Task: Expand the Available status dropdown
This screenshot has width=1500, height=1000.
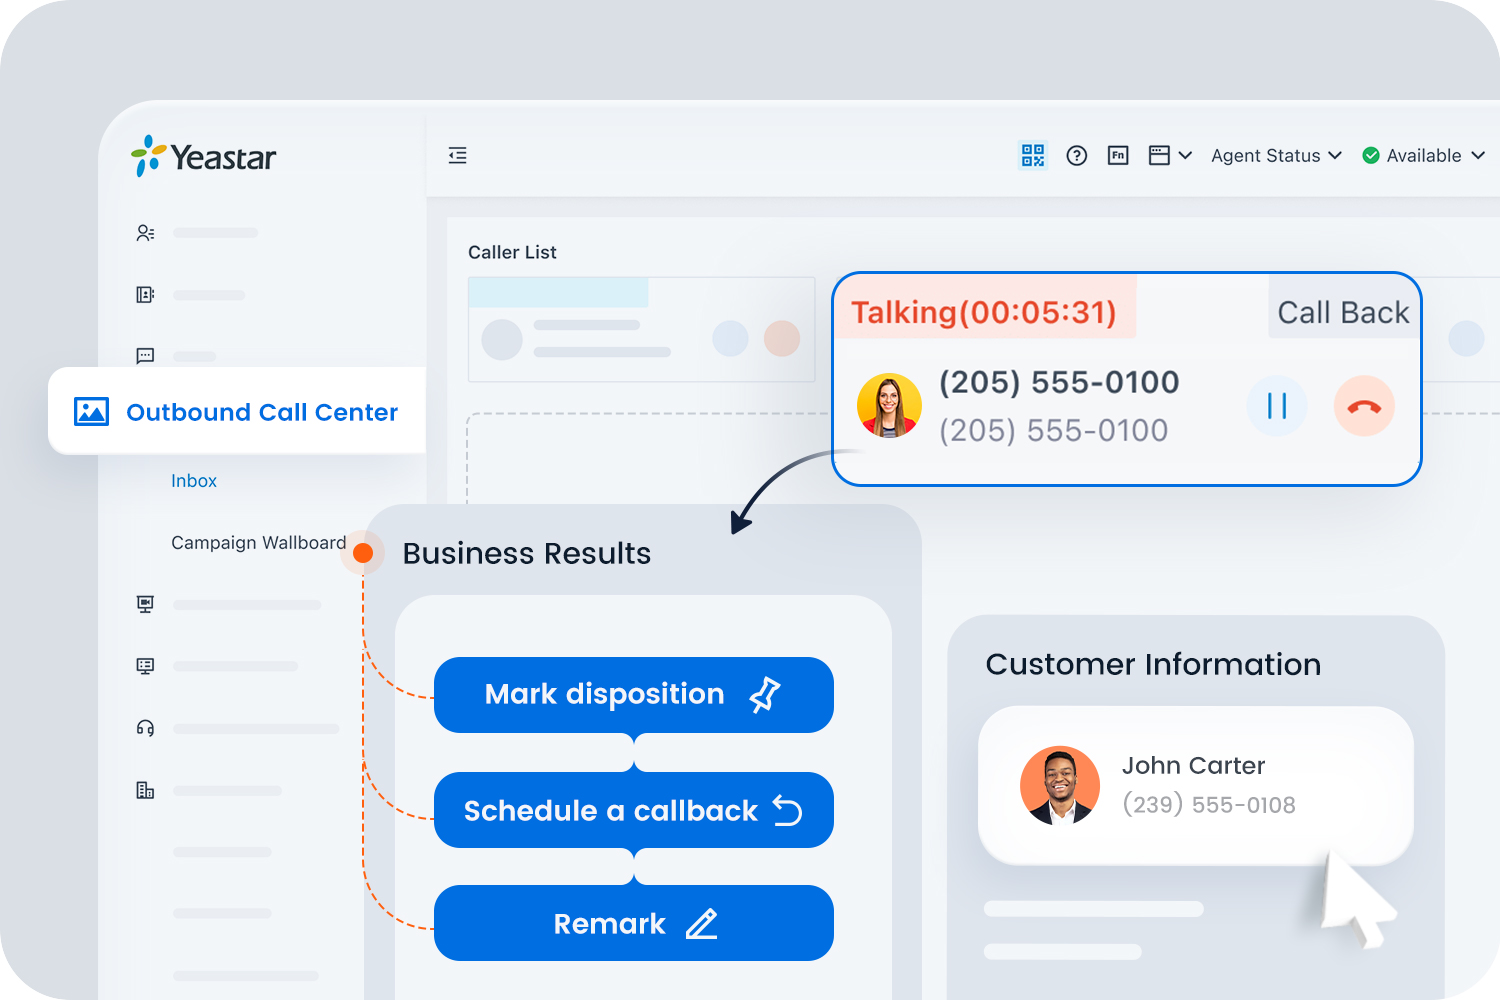Action: pyautogui.click(x=1424, y=155)
